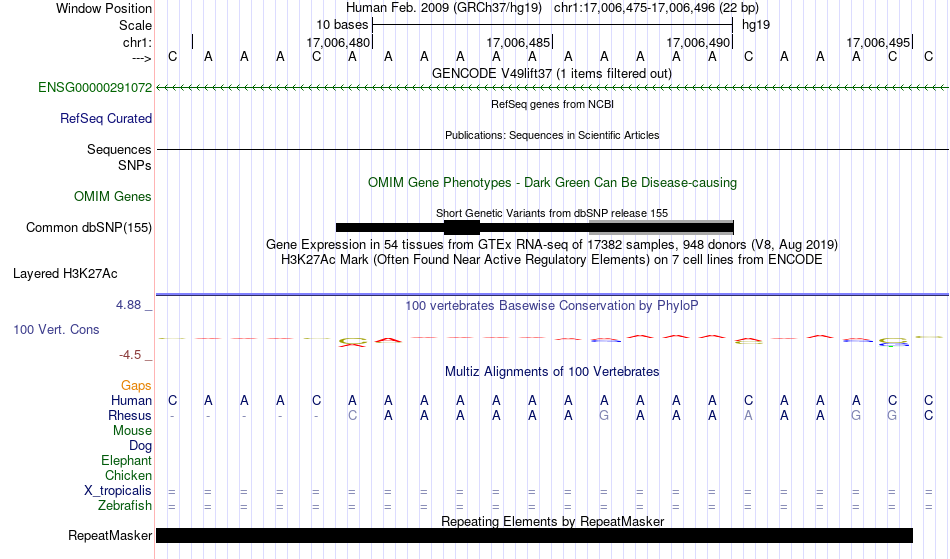Click the Scale label
The image size is (950, 559).
[x=136, y=25]
